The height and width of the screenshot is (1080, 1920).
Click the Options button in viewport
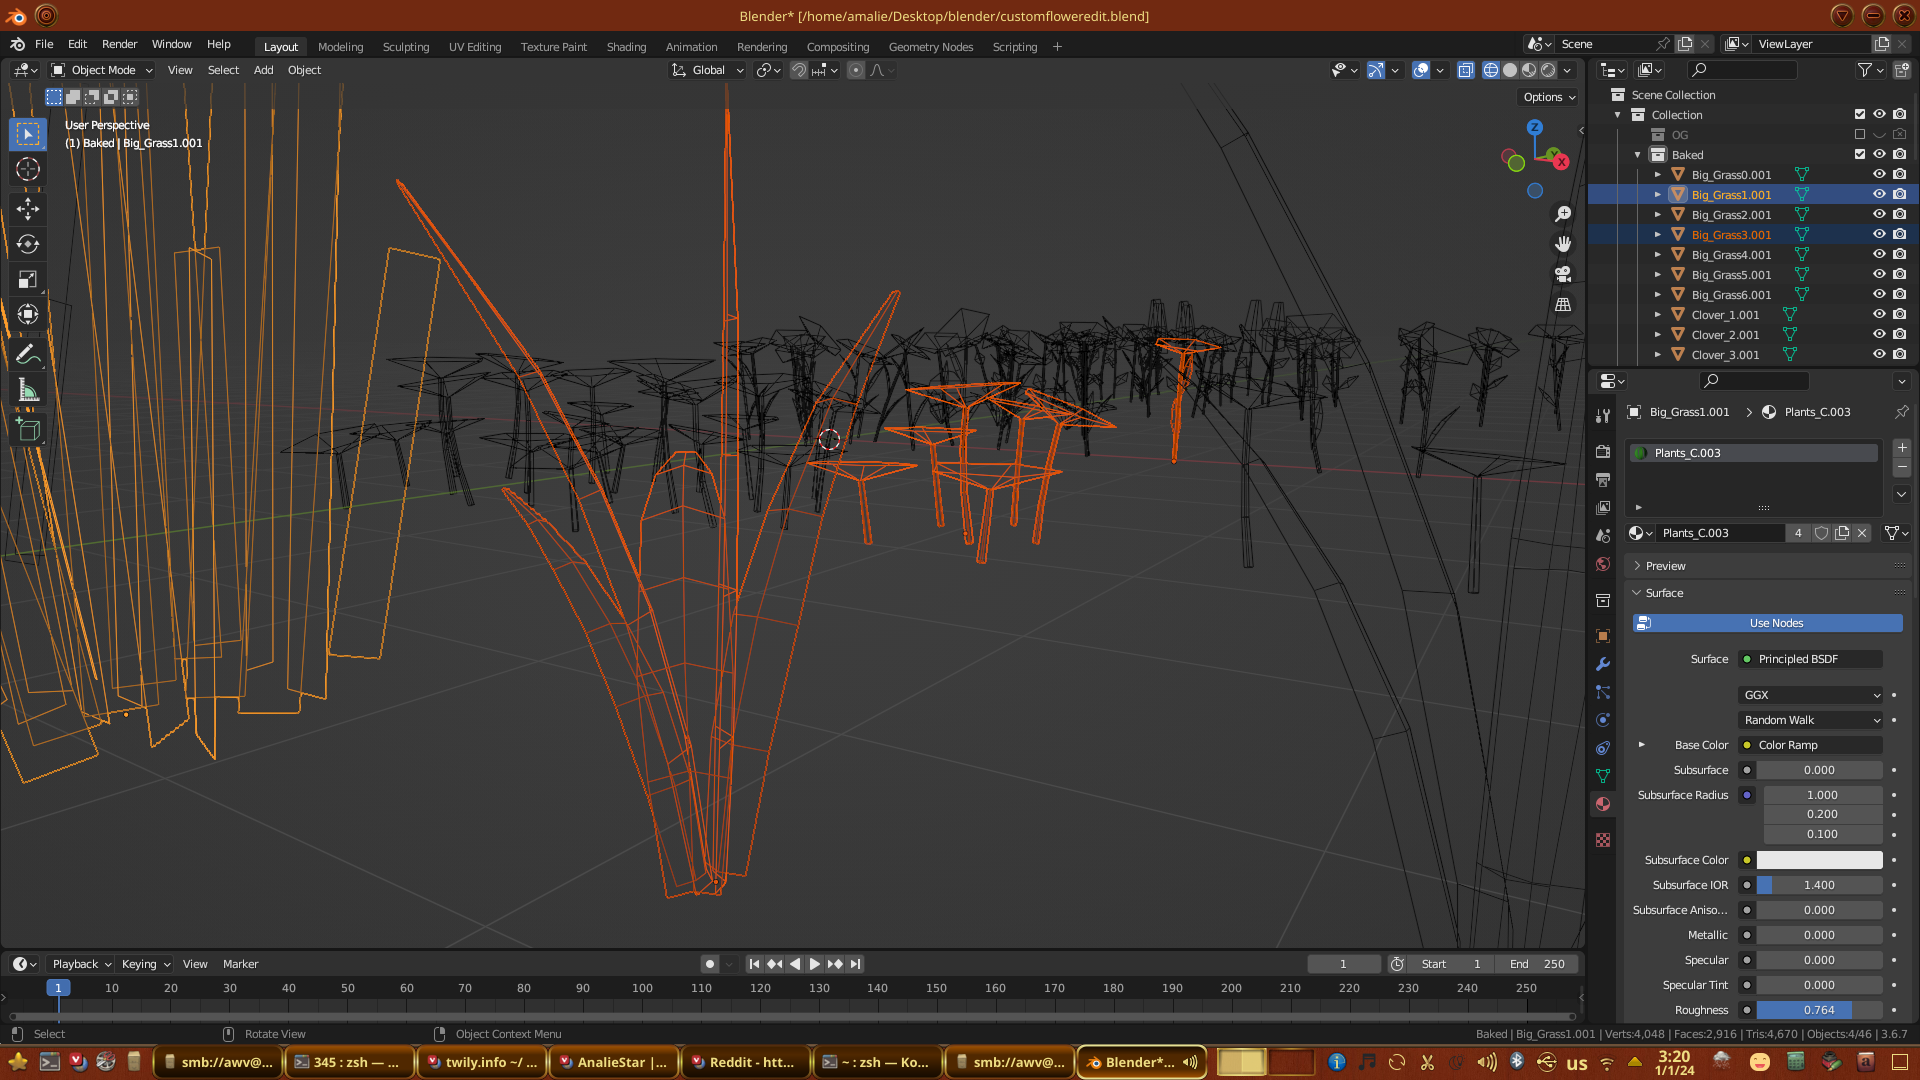[1549, 97]
